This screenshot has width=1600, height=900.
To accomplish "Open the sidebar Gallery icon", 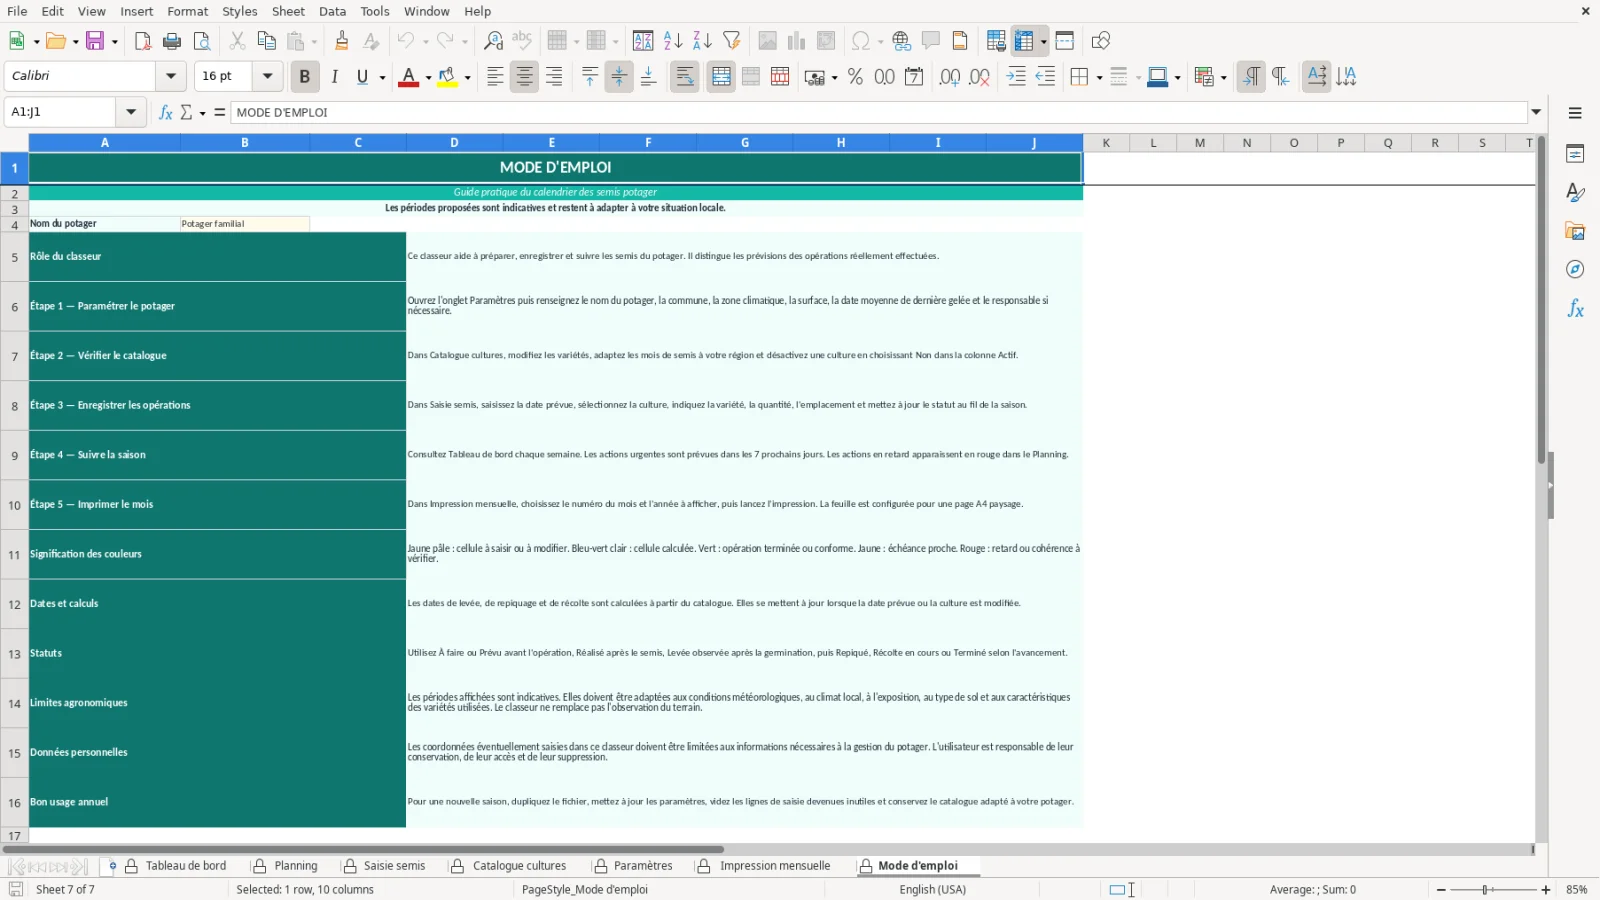I will [x=1575, y=231].
